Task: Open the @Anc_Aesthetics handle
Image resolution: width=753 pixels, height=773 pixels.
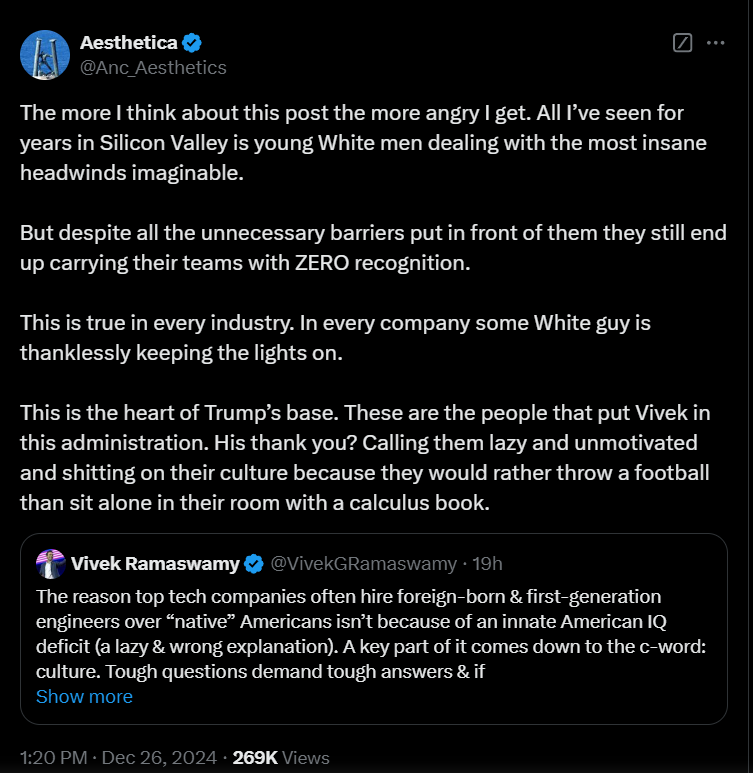Action: pos(153,67)
